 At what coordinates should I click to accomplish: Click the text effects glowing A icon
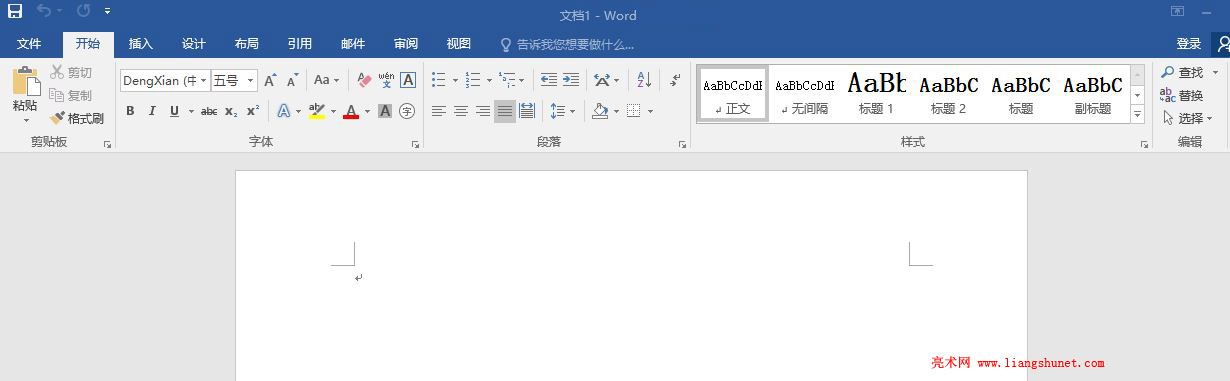click(x=284, y=111)
